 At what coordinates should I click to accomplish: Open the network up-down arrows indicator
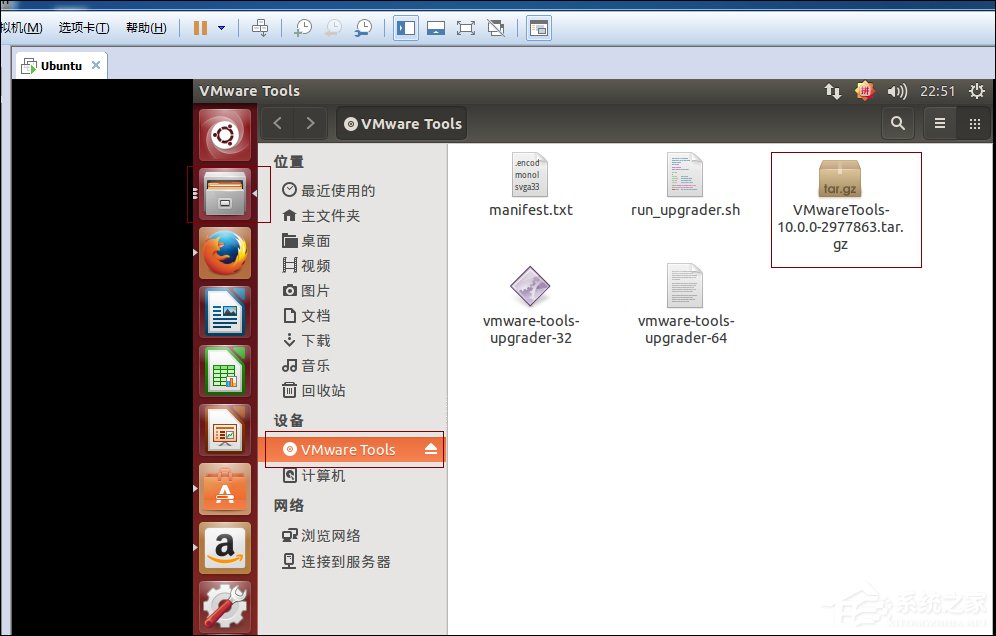833,91
